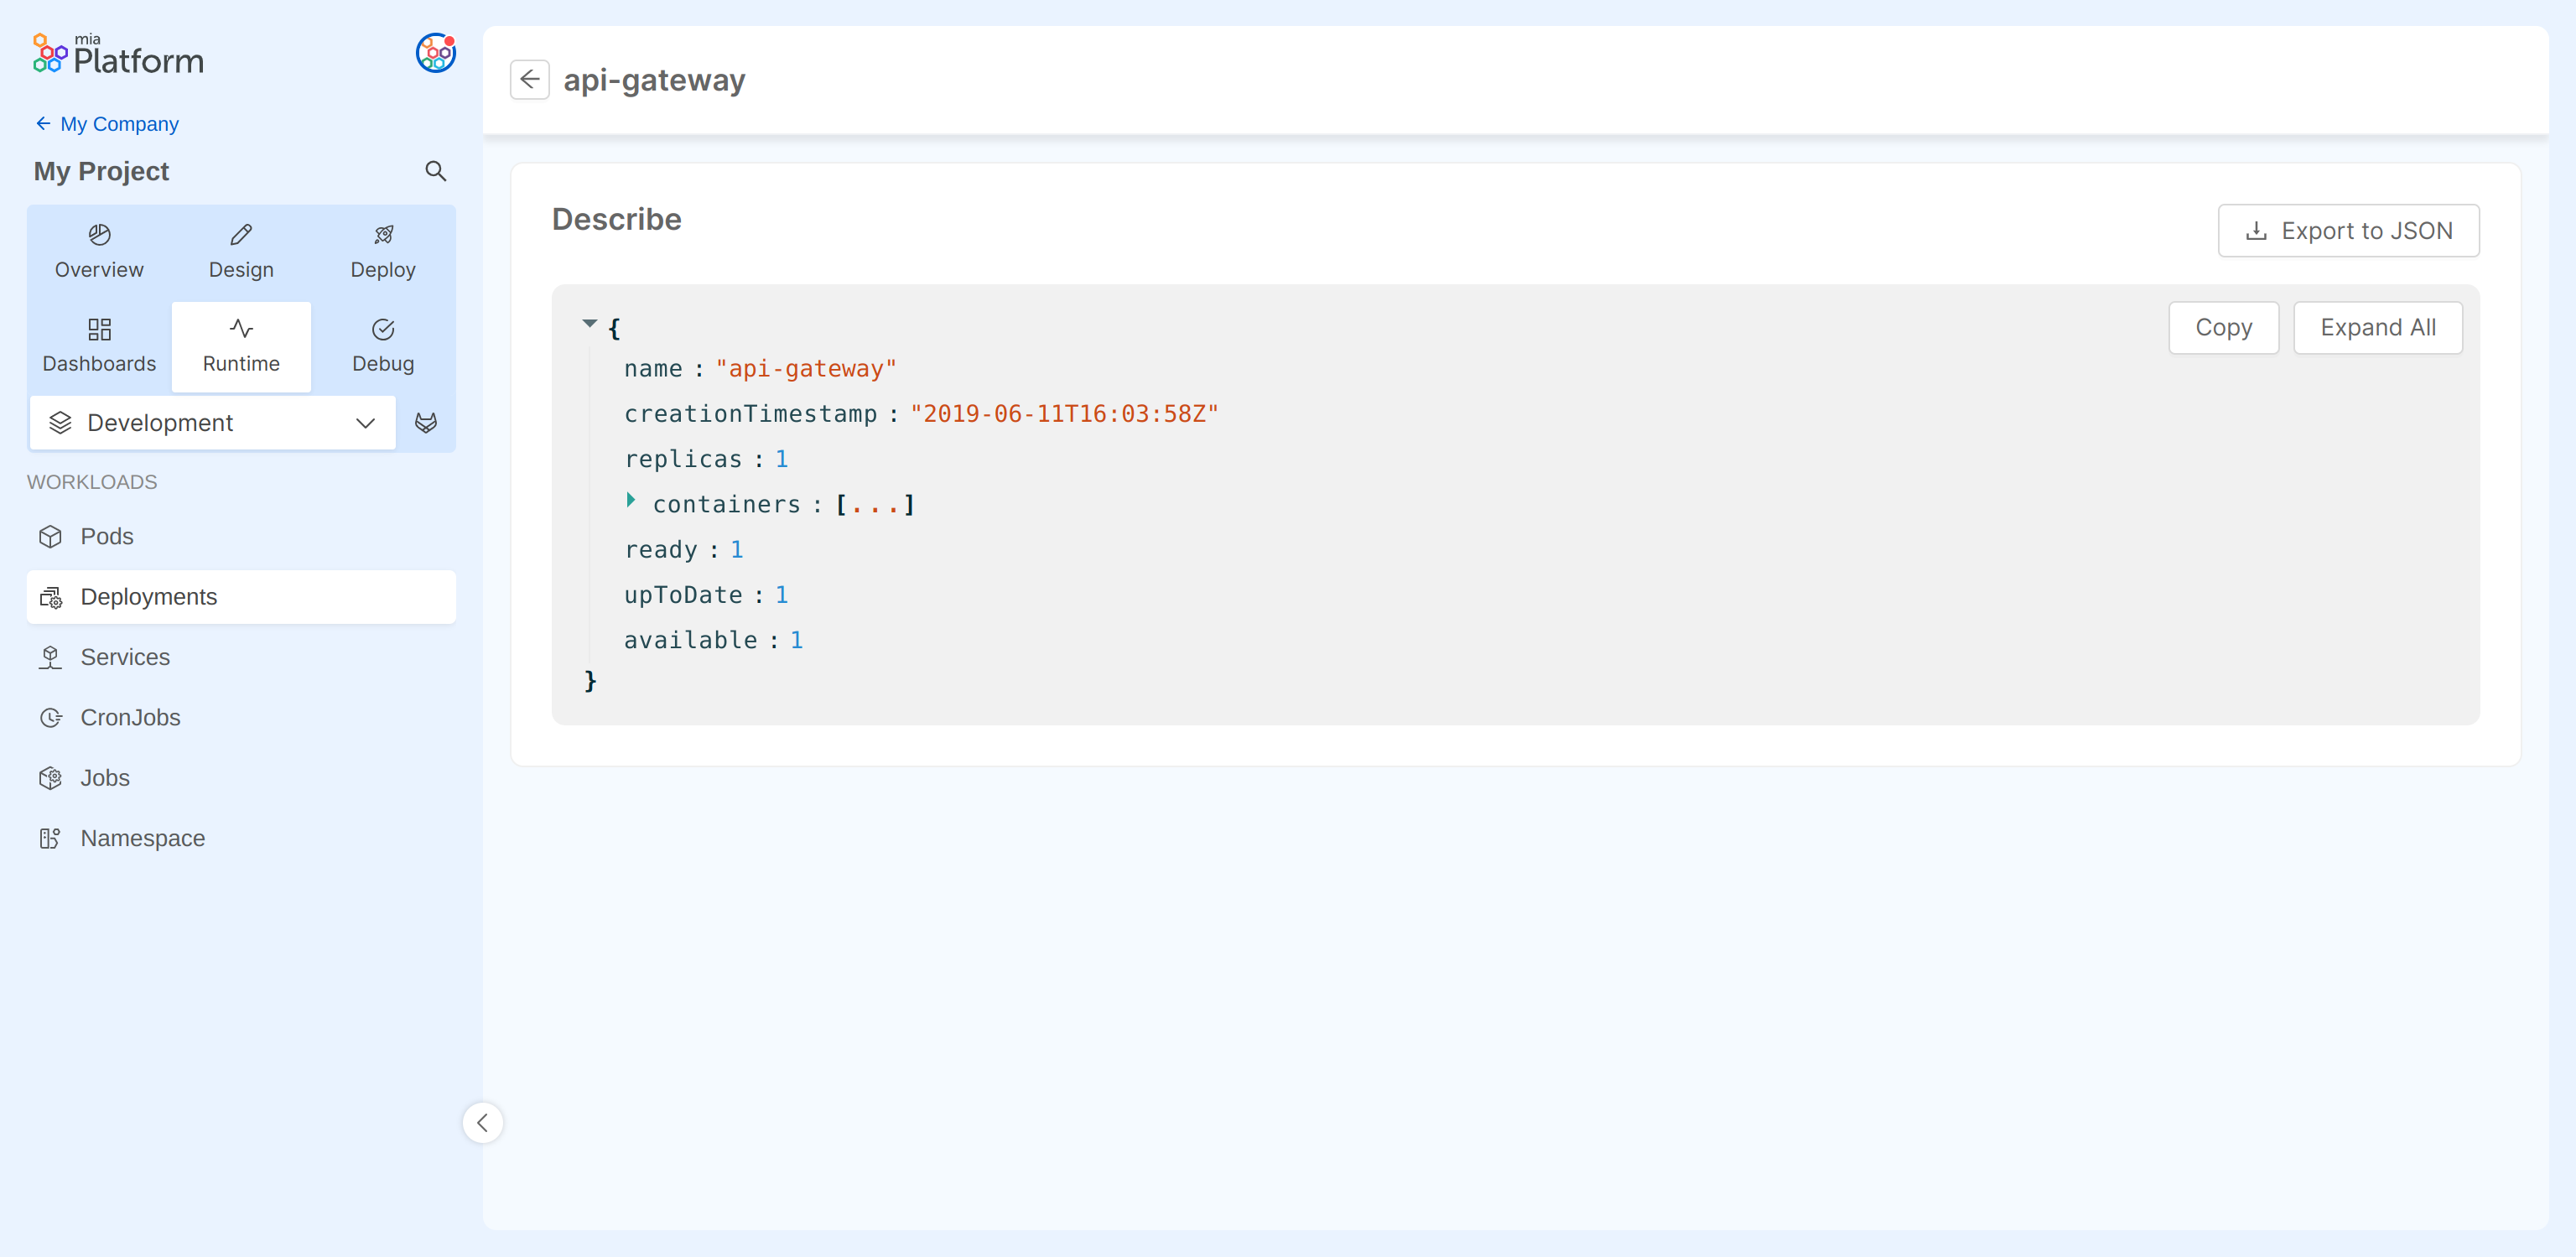Open the project search magnifier icon

(435, 171)
